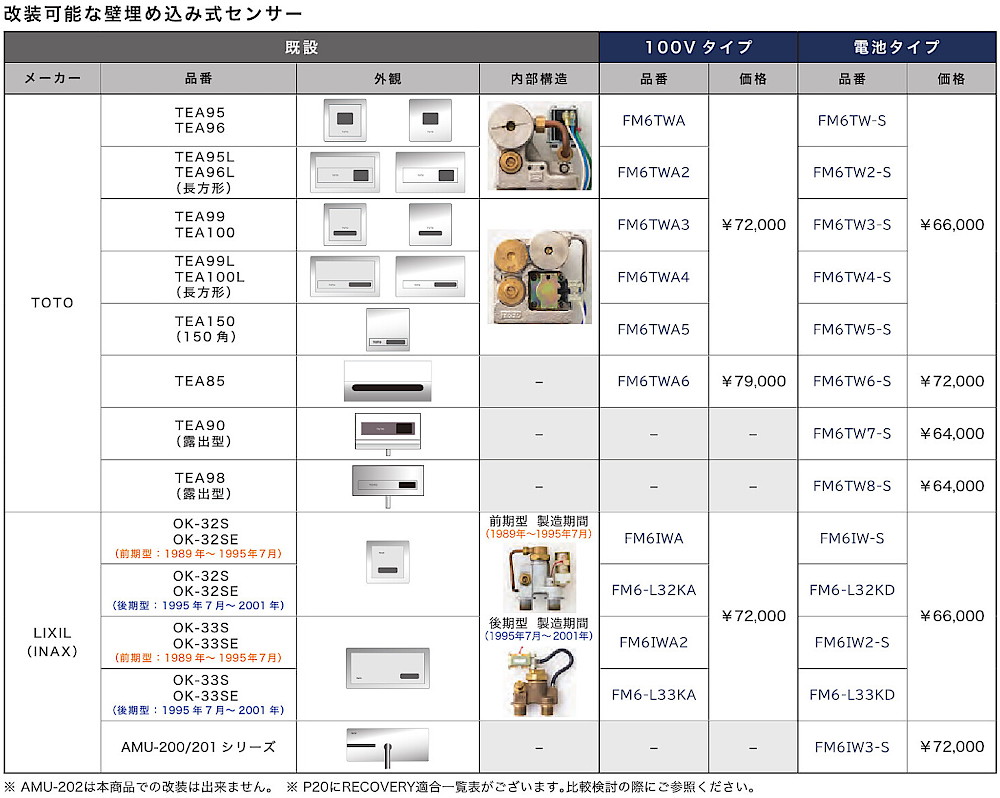Switch to the 電池タイプ column header
Image resolution: width=1000 pixels, height=798 pixels.
[x=896, y=47]
